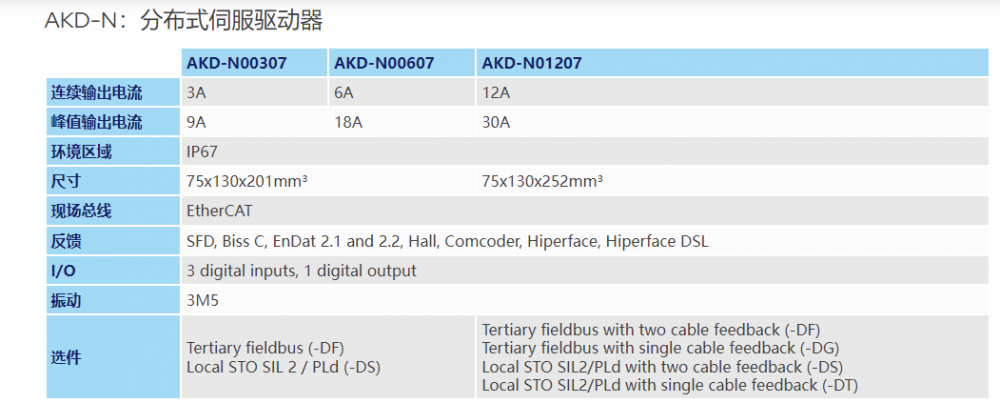Click the AKD-N01207 column header
This screenshot has width=1000, height=403.
(532, 63)
